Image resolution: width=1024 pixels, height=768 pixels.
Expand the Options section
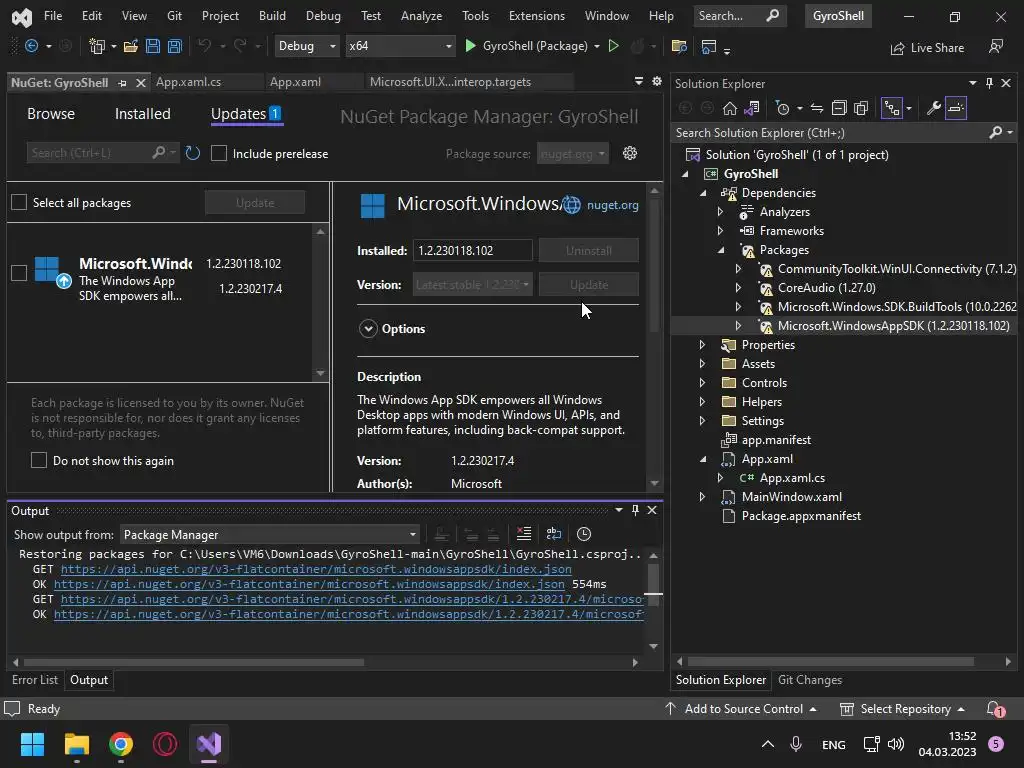(368, 328)
